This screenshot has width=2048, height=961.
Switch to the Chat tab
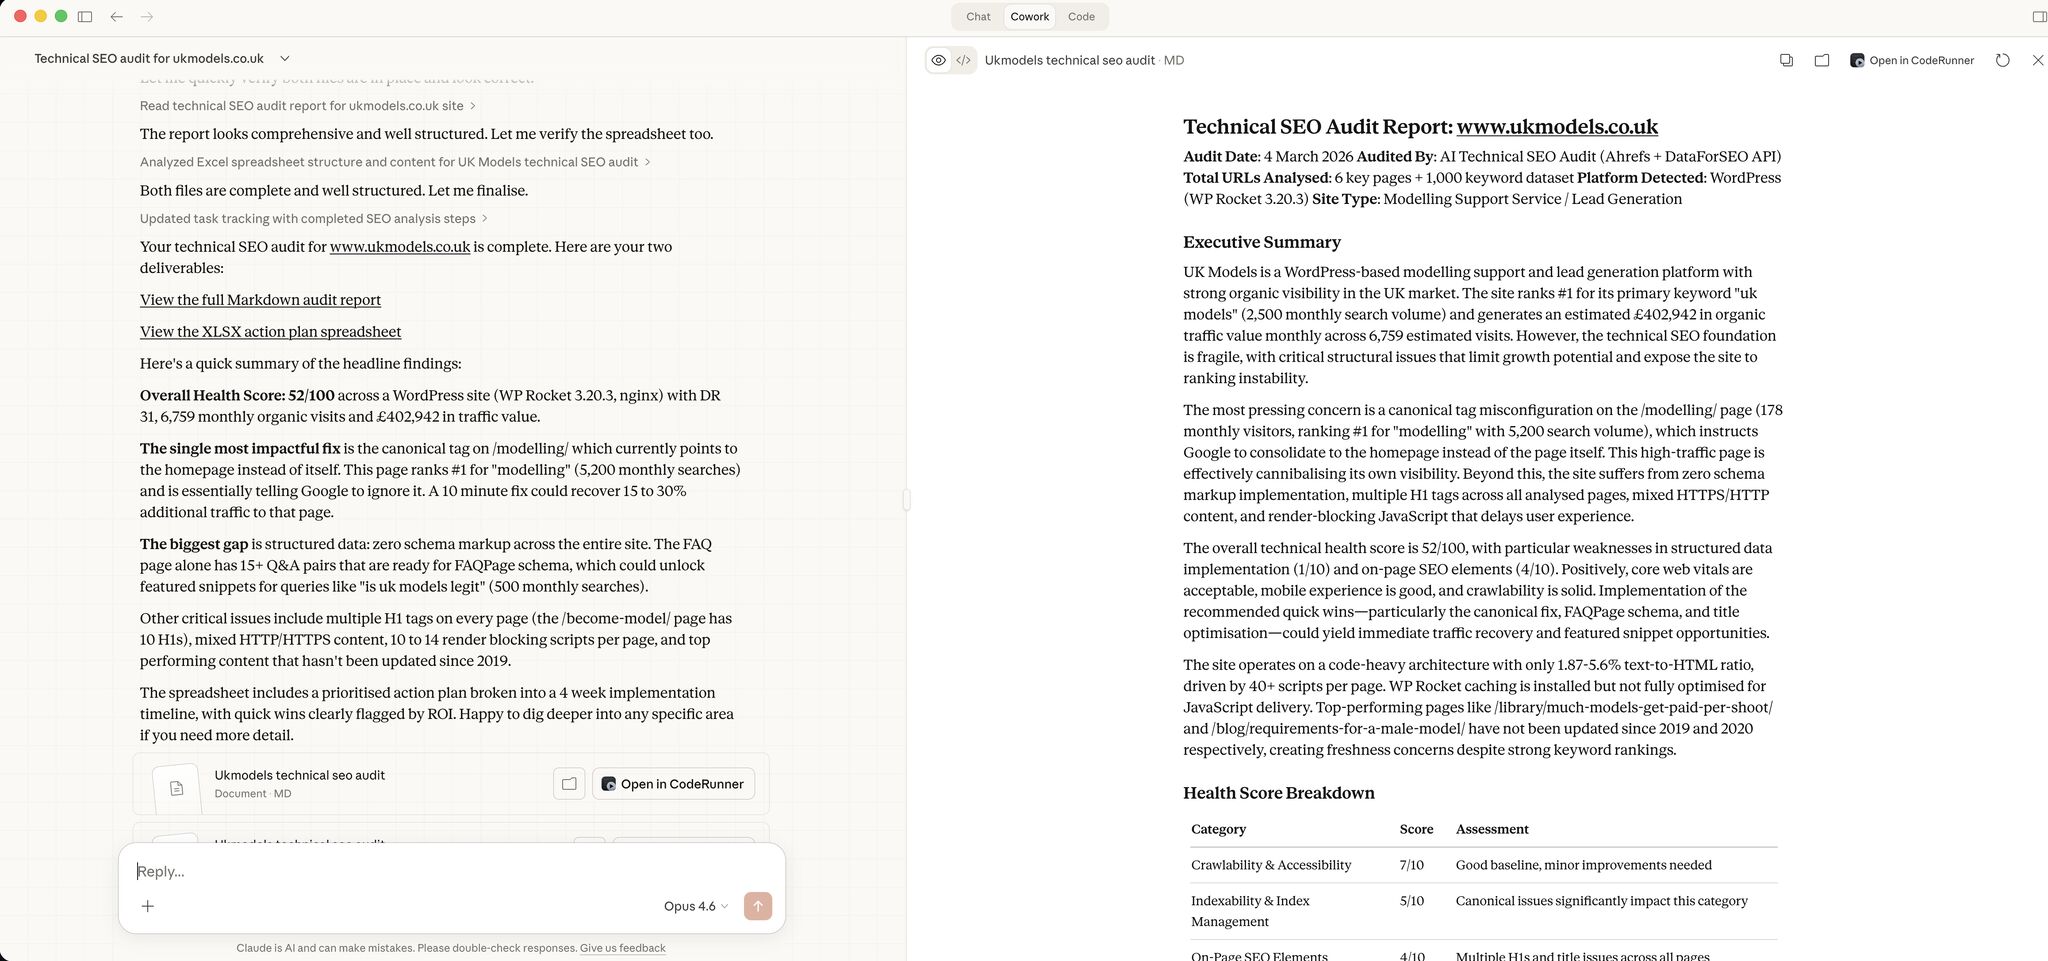tap(978, 17)
